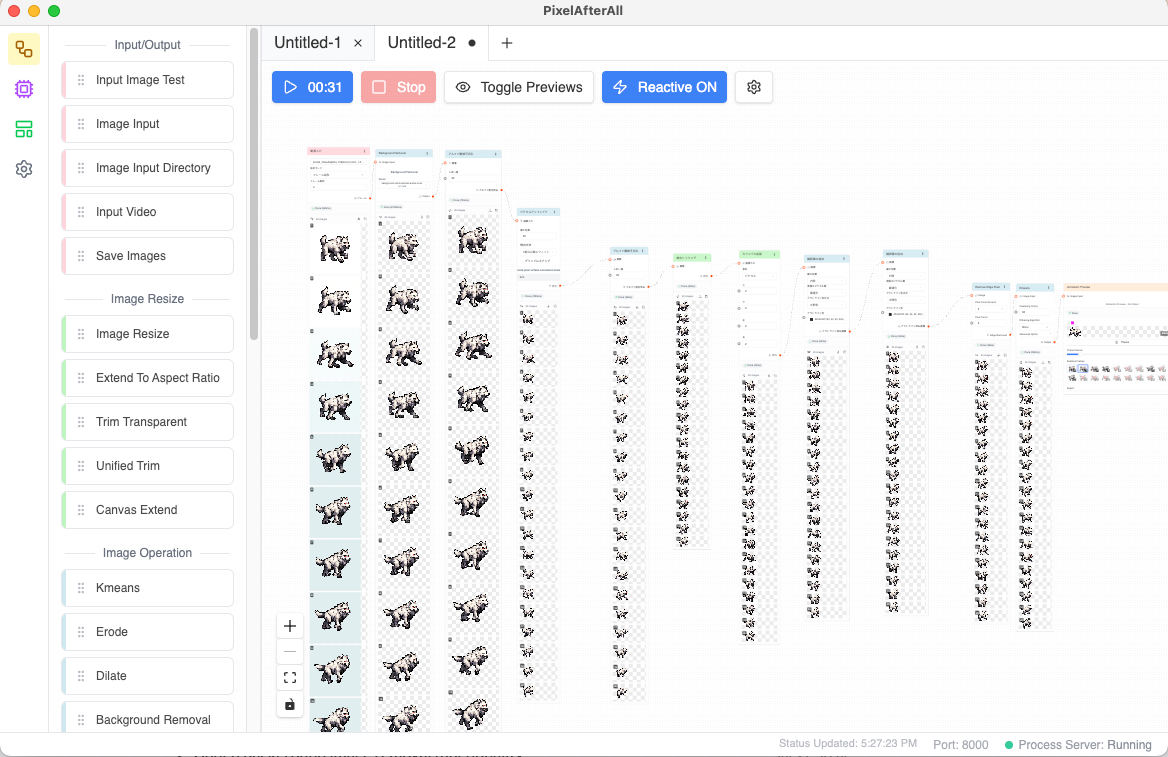
Task: Open app settings gear in left sidebar
Action: click(x=24, y=169)
